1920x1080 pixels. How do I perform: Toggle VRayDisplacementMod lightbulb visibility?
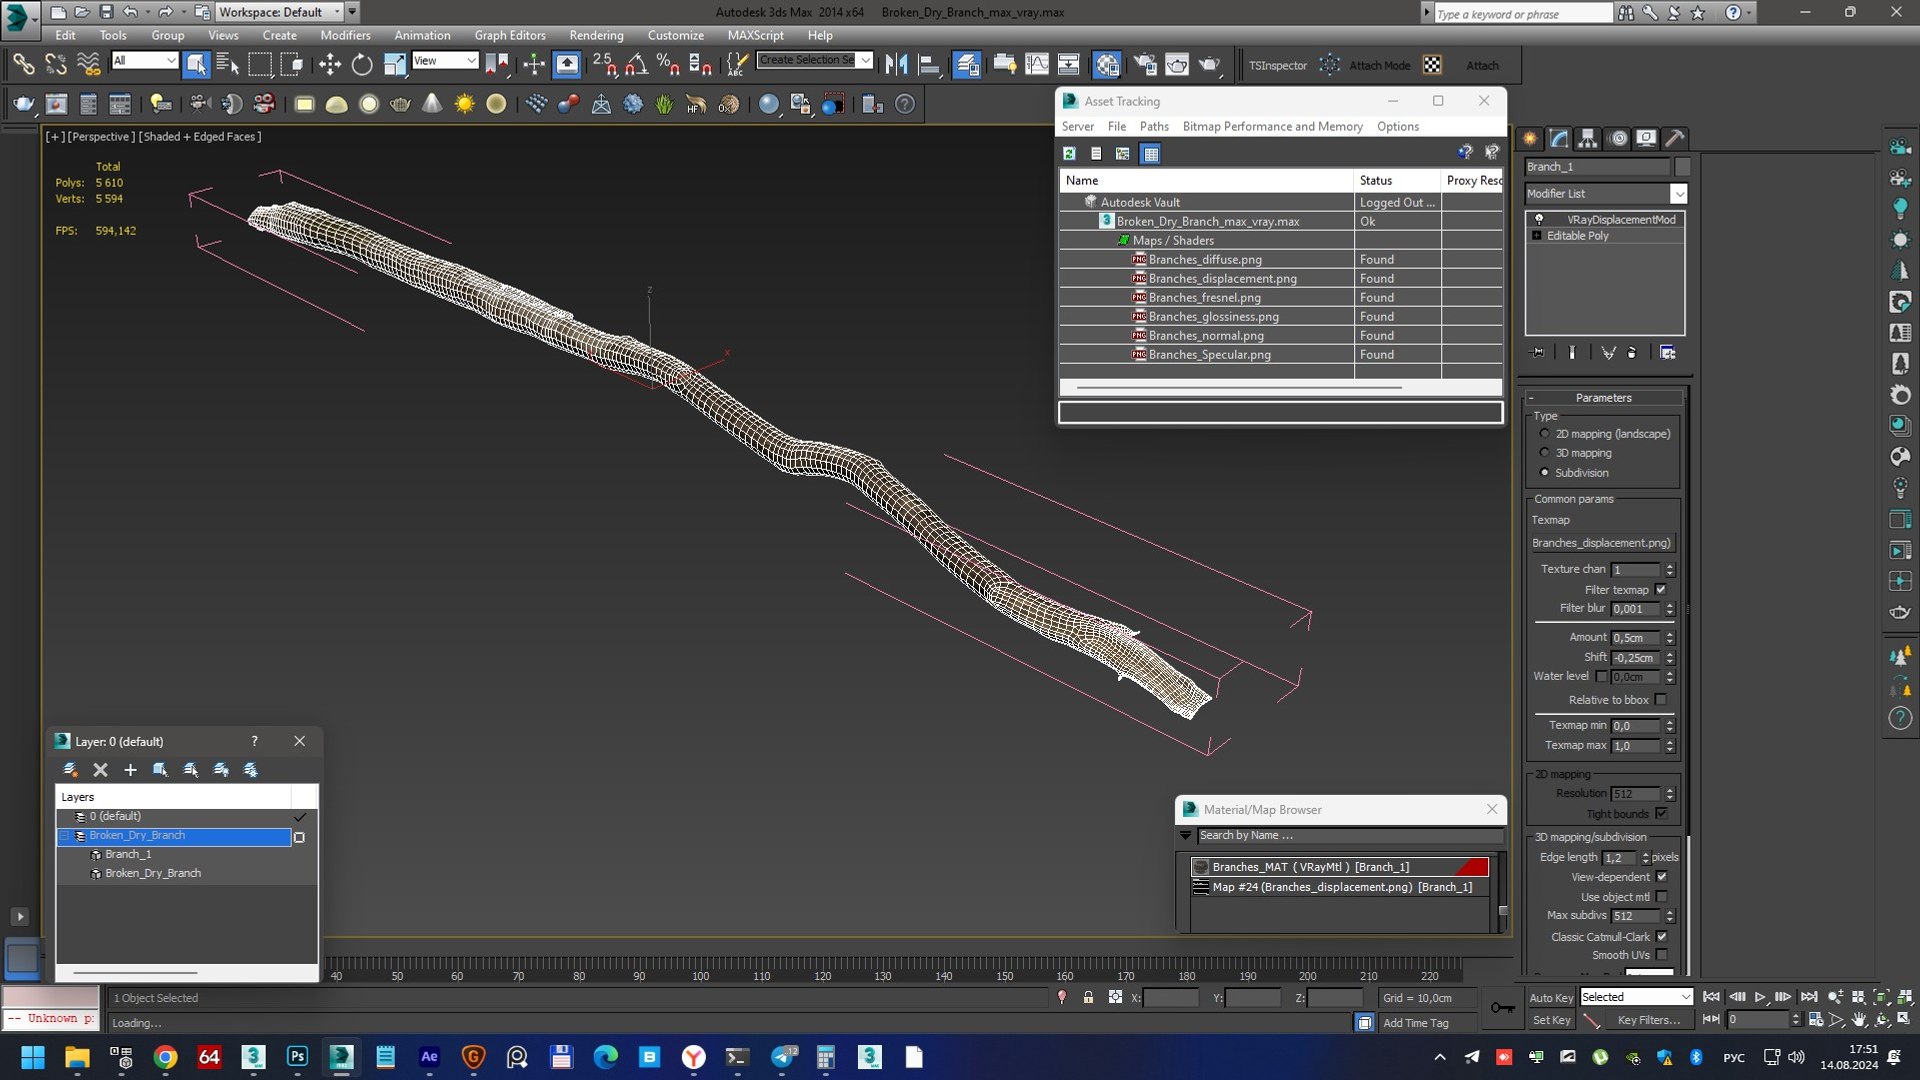tap(1539, 219)
